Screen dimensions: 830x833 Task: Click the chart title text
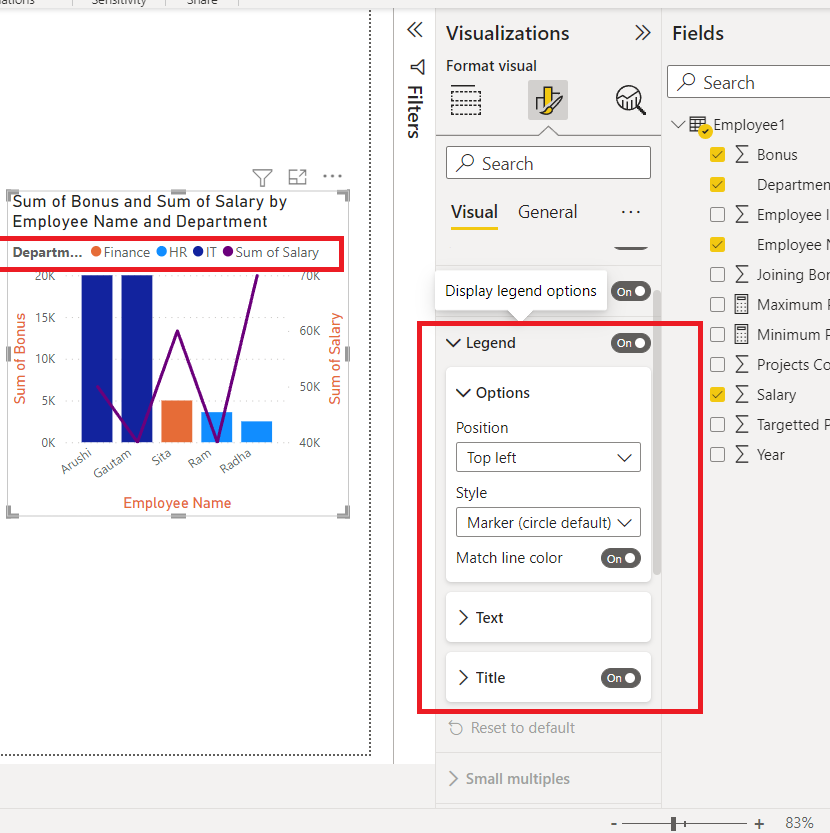[149, 211]
